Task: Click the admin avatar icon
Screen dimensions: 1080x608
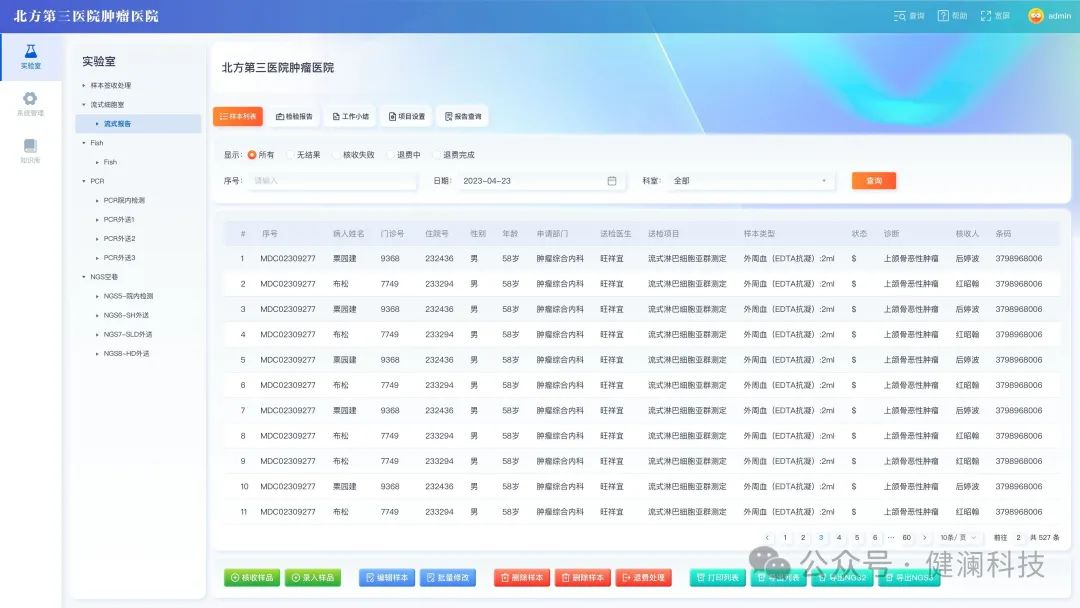Action: [x=1036, y=16]
